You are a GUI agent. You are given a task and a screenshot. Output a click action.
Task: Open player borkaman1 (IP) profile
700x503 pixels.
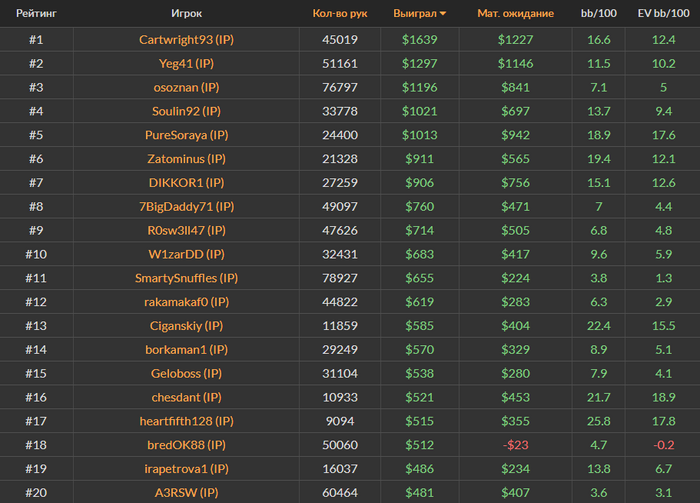[187, 349]
